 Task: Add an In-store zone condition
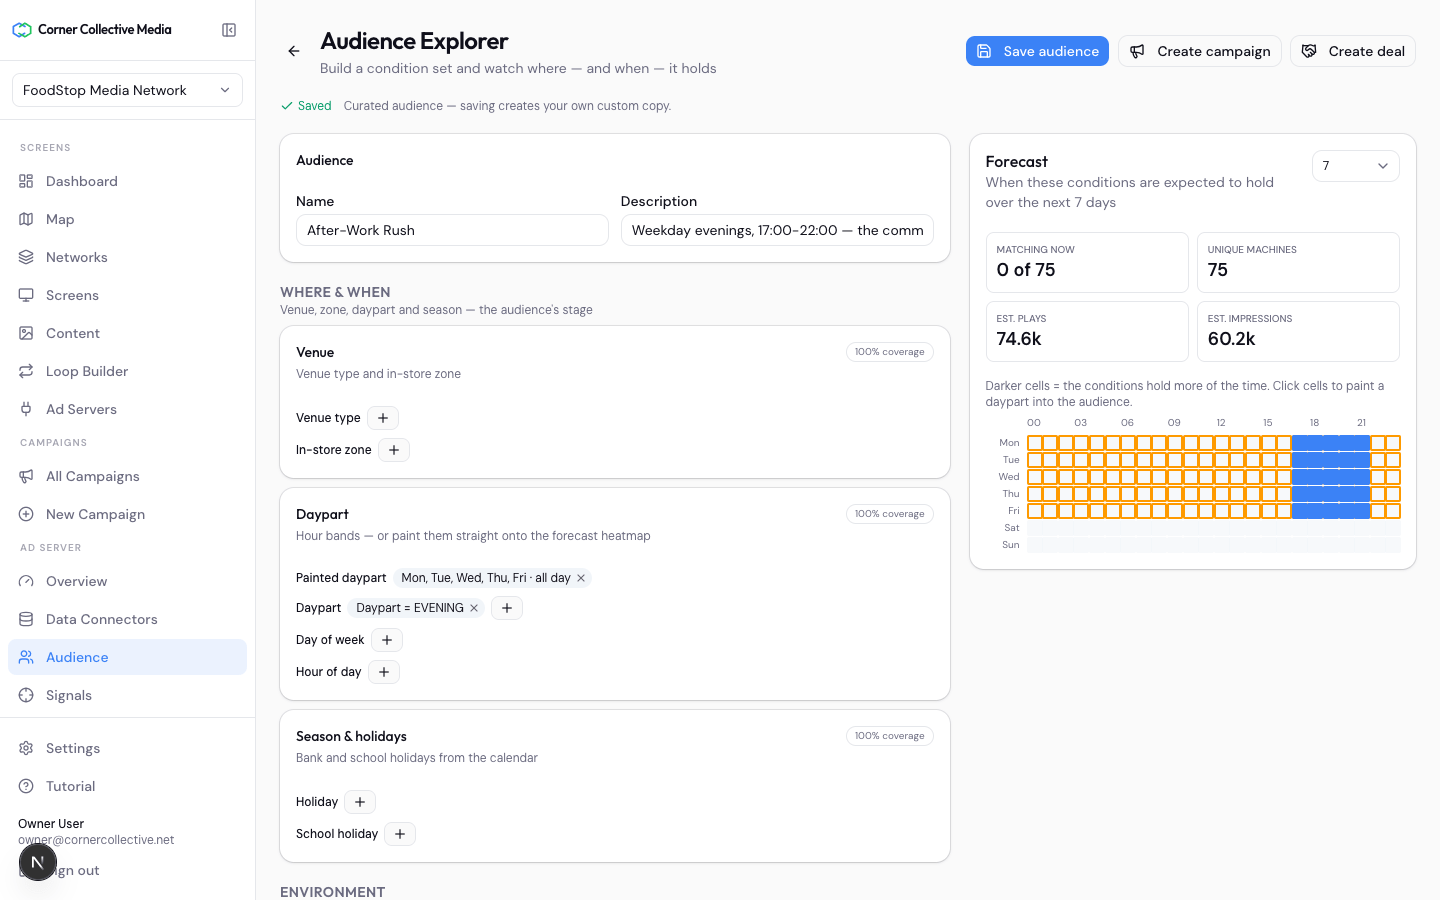click(394, 450)
